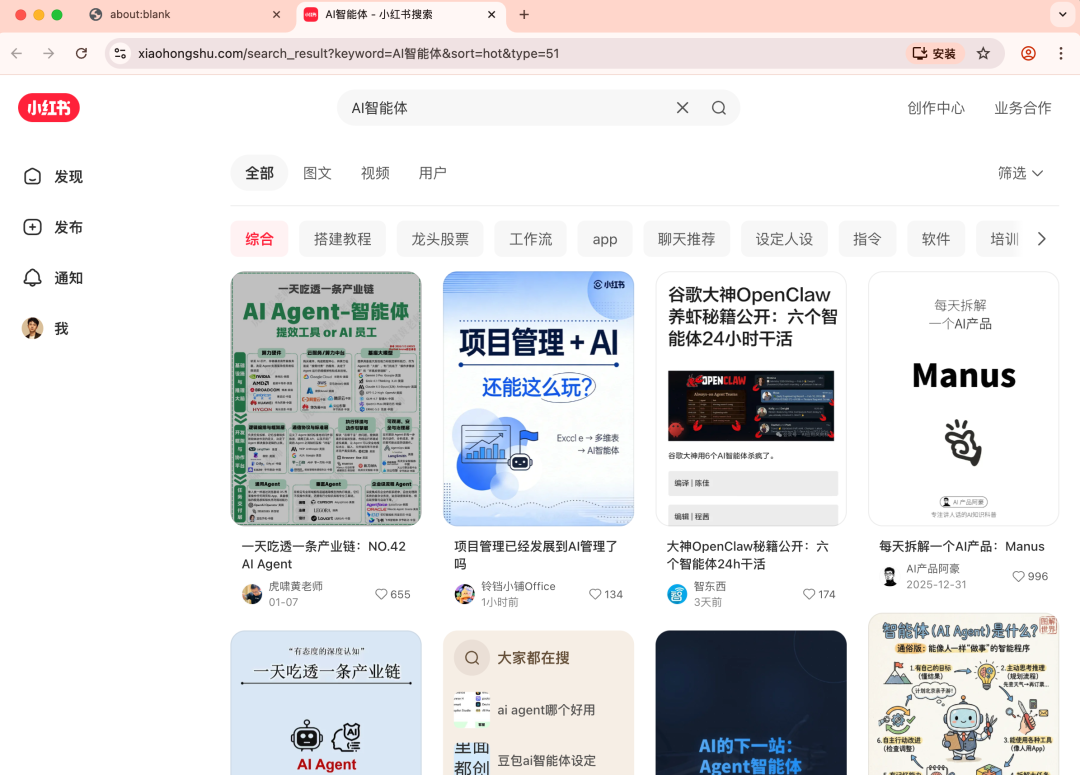1080x775 pixels.
Task: Open 通知 bell in sidebar
Action: click(x=54, y=278)
